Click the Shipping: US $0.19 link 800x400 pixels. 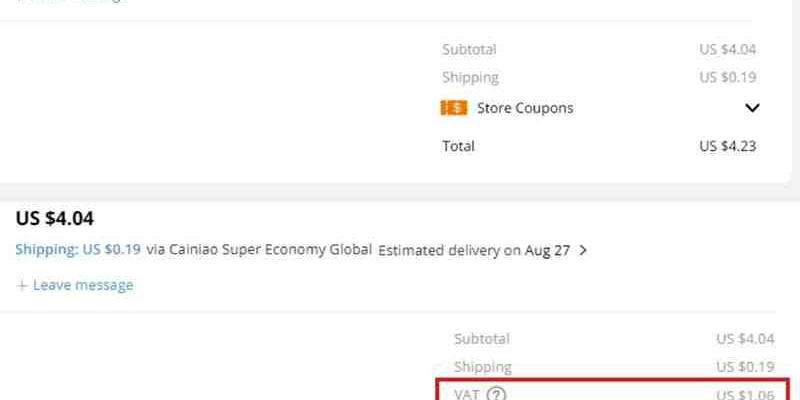point(78,249)
